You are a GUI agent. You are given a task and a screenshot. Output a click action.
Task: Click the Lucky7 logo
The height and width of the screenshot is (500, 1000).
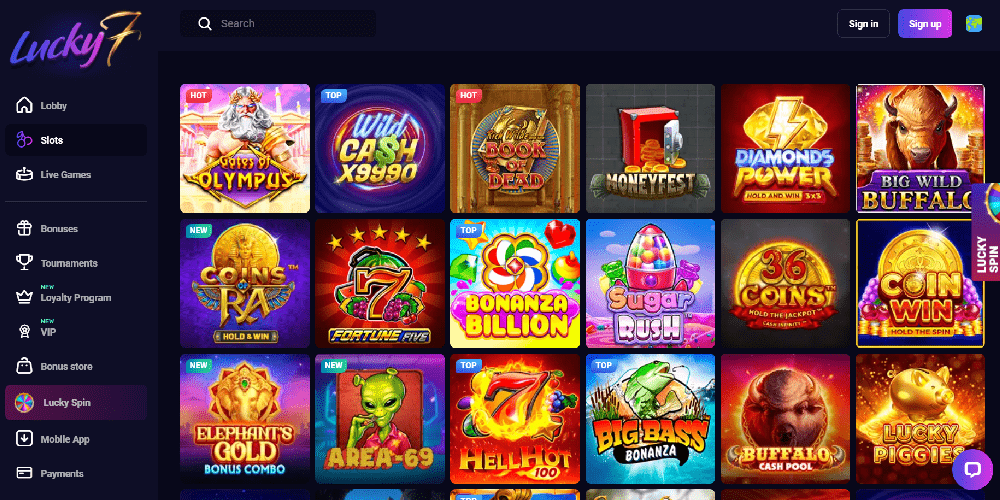tap(75, 40)
